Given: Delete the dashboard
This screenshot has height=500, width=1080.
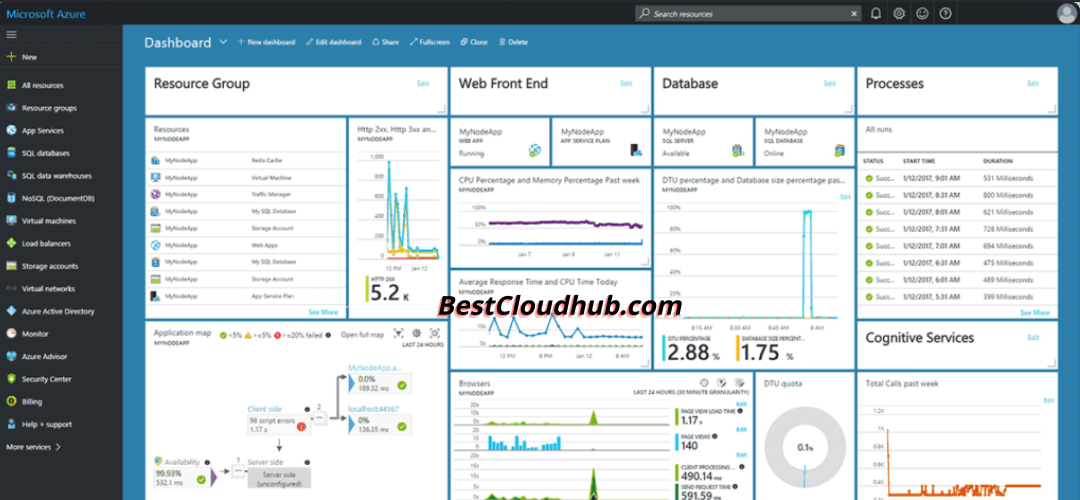Looking at the screenshot, I should click(514, 42).
